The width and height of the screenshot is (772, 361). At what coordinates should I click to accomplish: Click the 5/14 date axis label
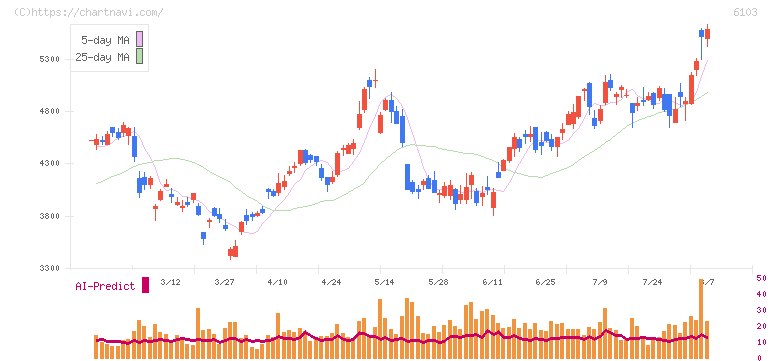tap(384, 282)
